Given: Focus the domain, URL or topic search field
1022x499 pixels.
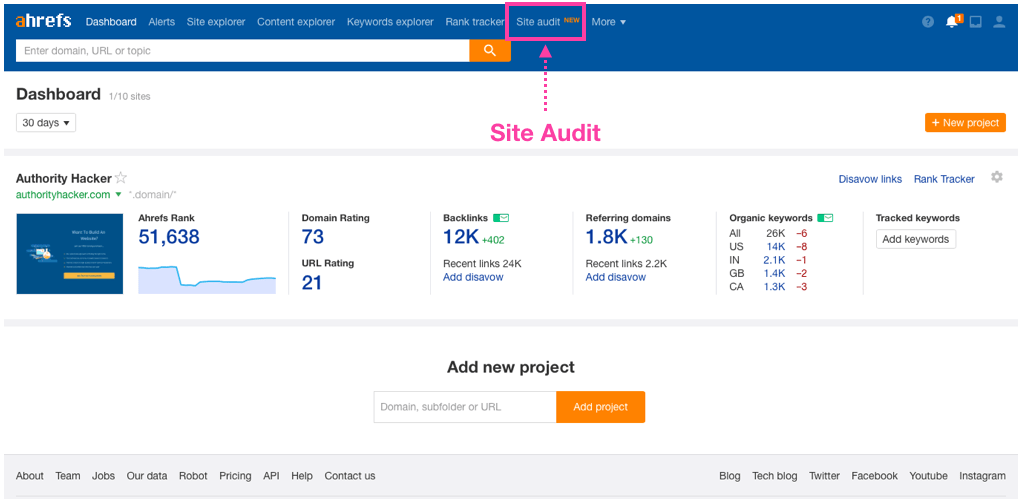Looking at the screenshot, I should 242,50.
